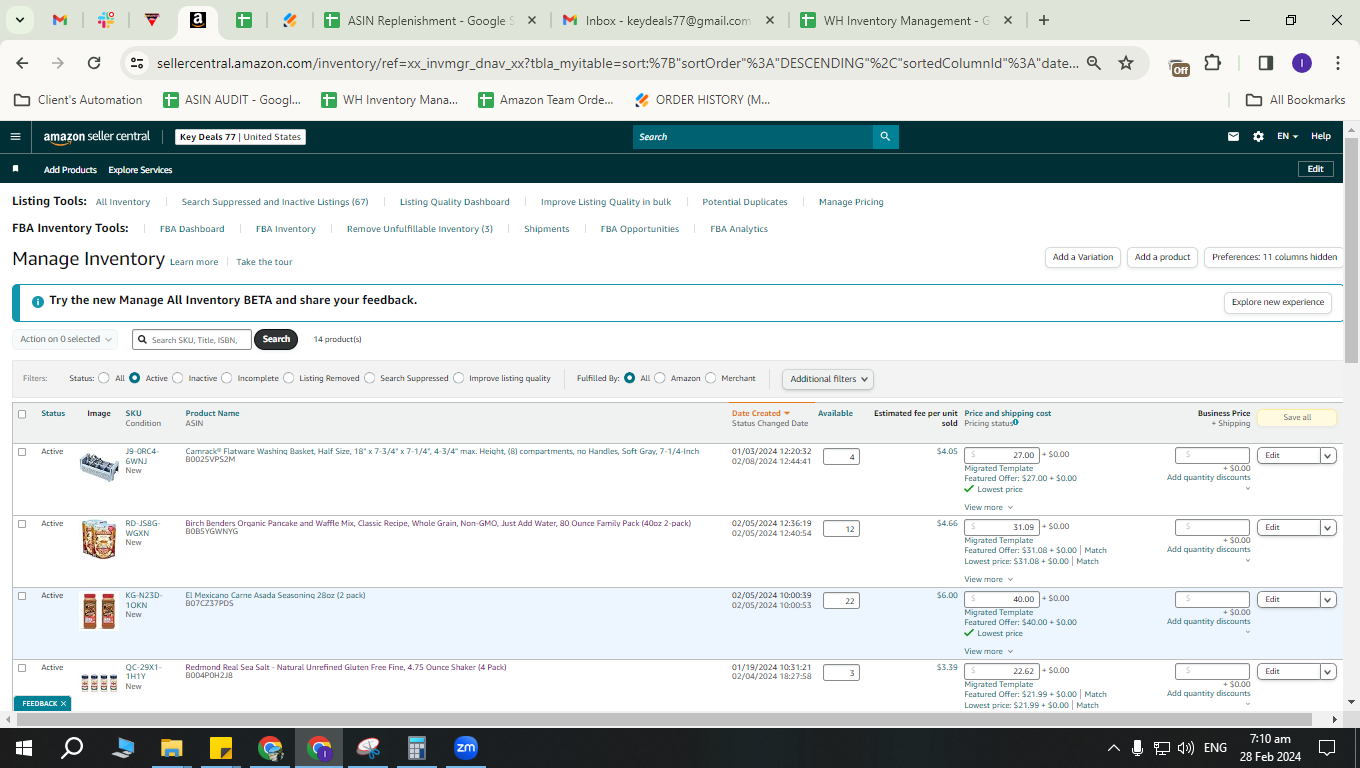Click the Add a Variation button
Screen dimensions: 1360x768
pos(1083,257)
